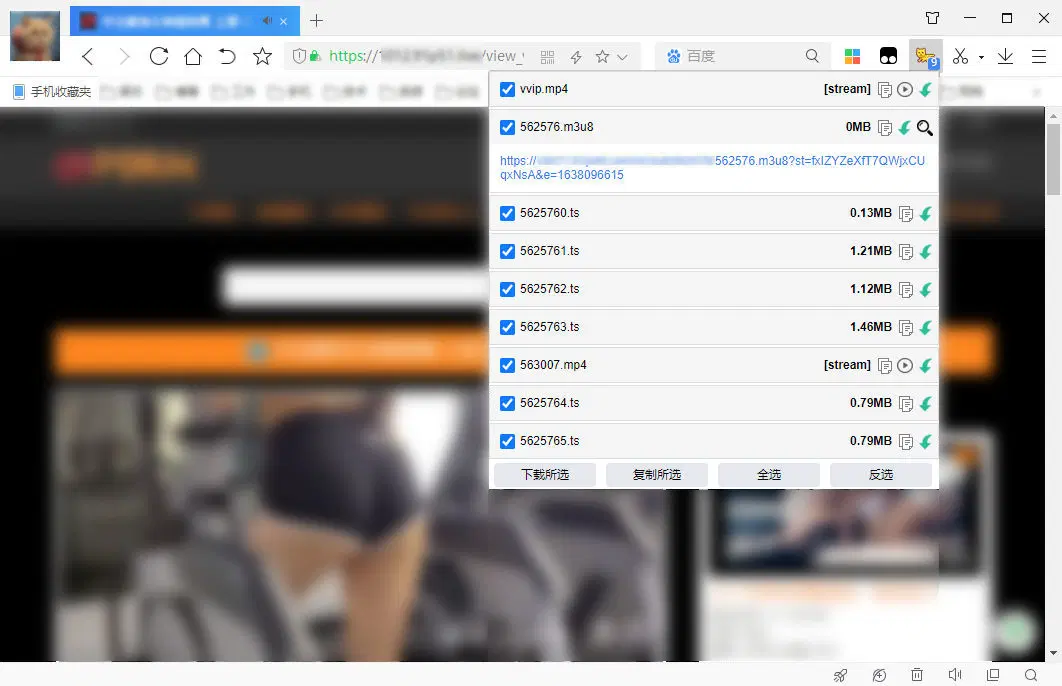Toggle the 5625765.ts checkbox
The height and width of the screenshot is (686, 1062).
(507, 442)
